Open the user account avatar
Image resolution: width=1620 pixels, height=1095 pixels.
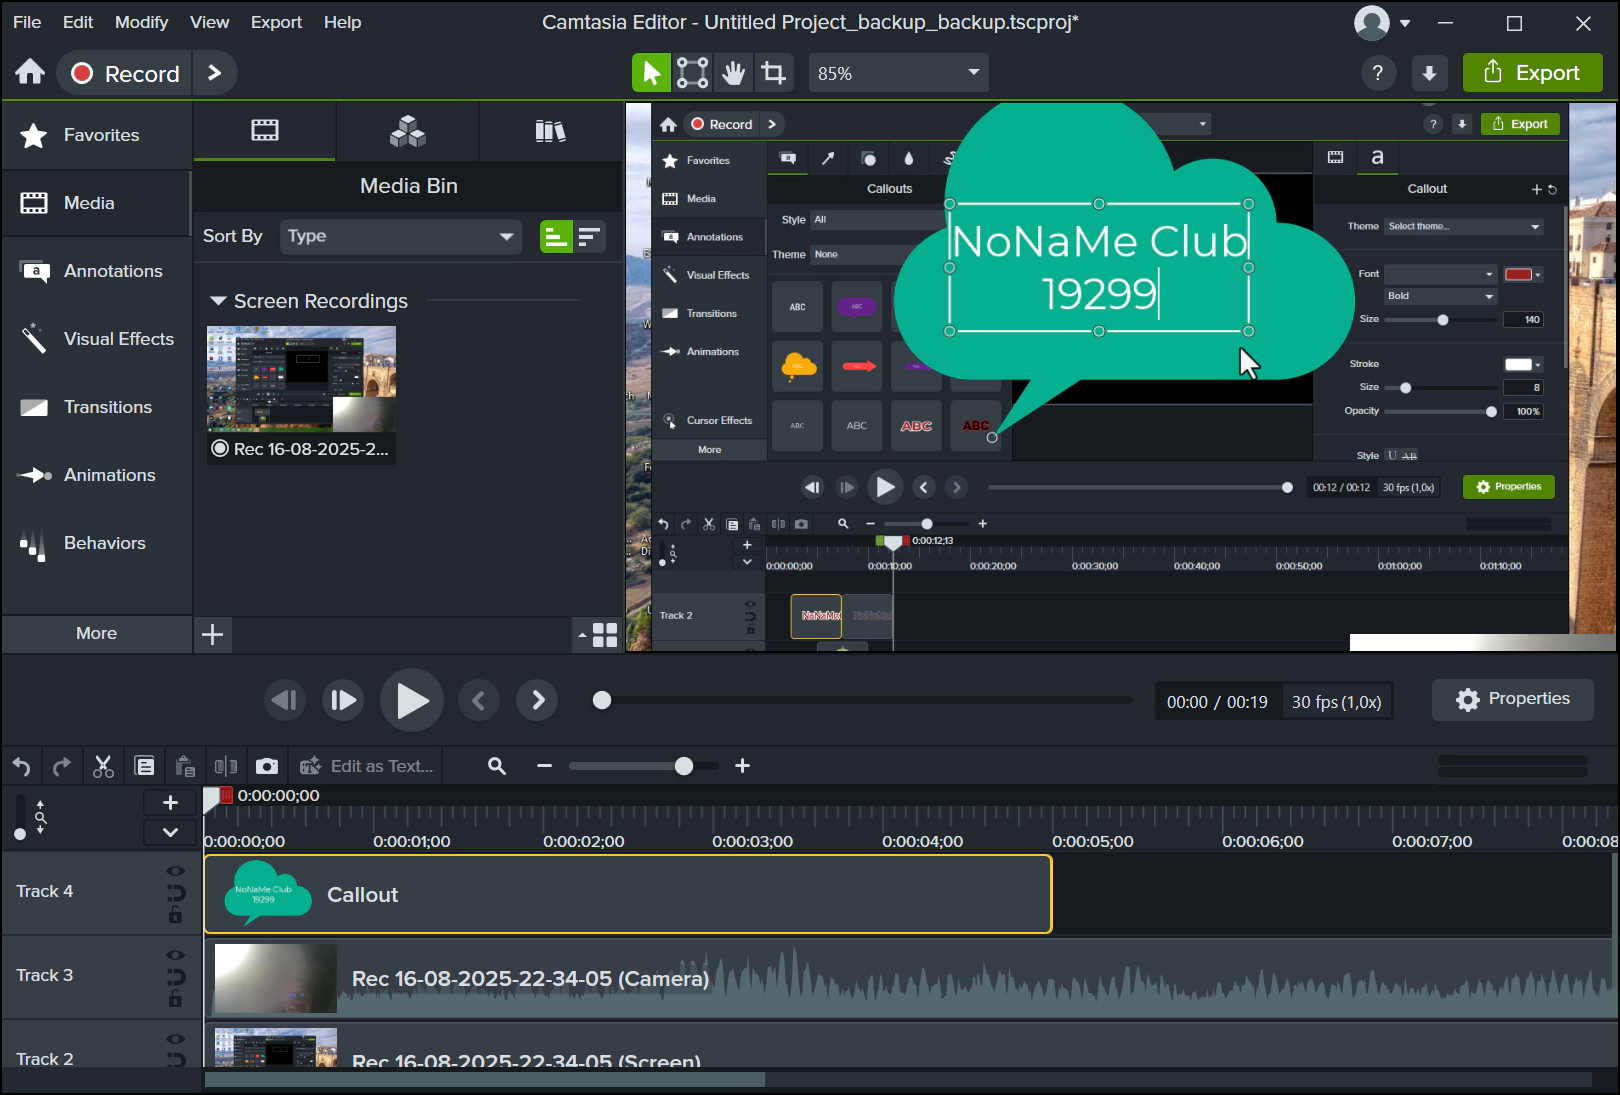coord(1371,23)
